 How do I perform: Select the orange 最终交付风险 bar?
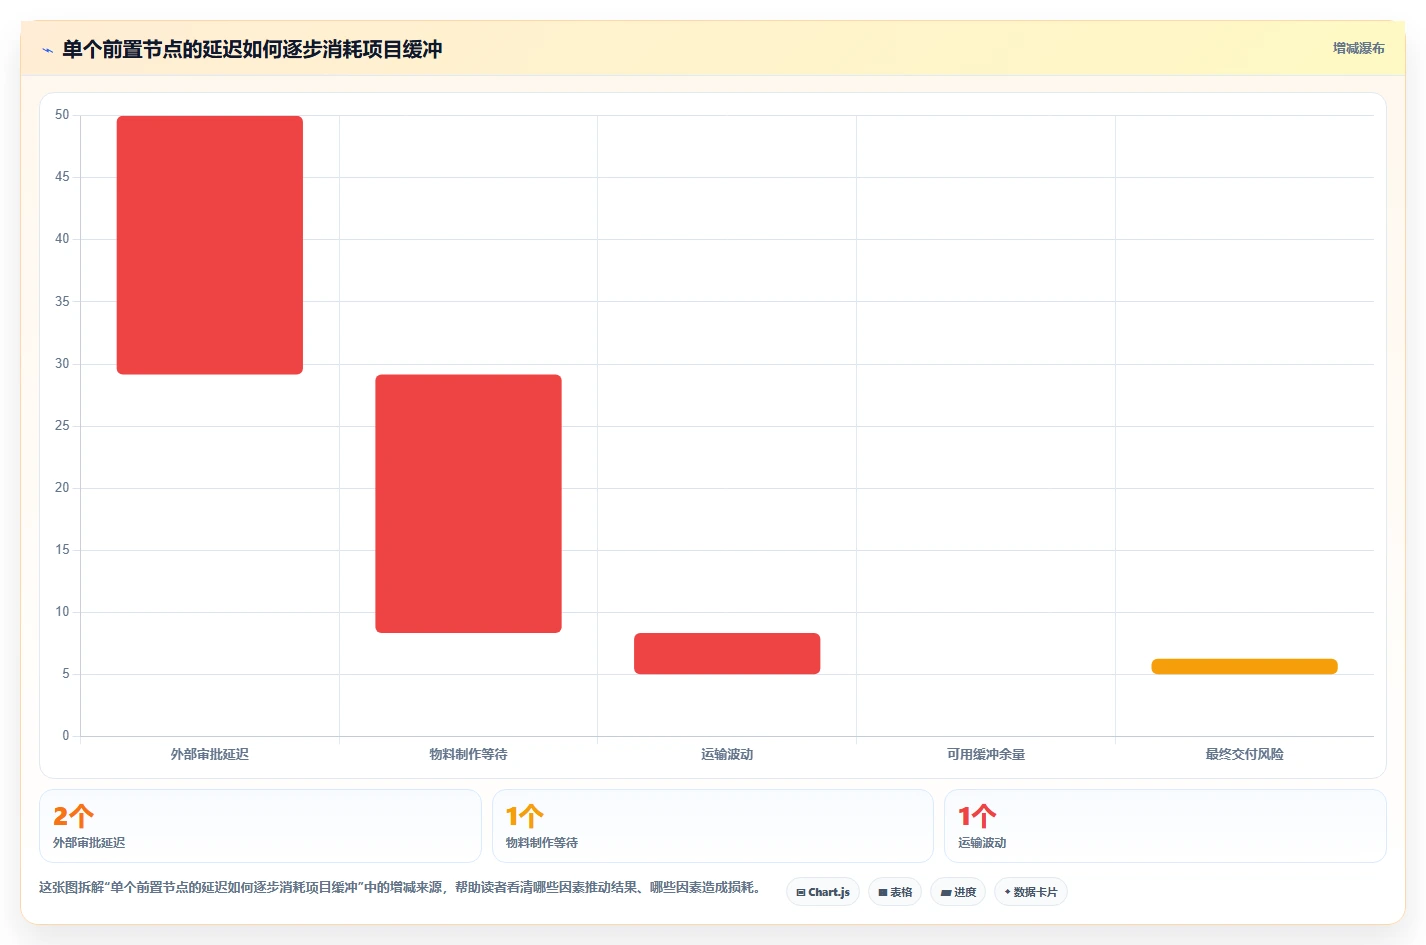click(x=1244, y=666)
